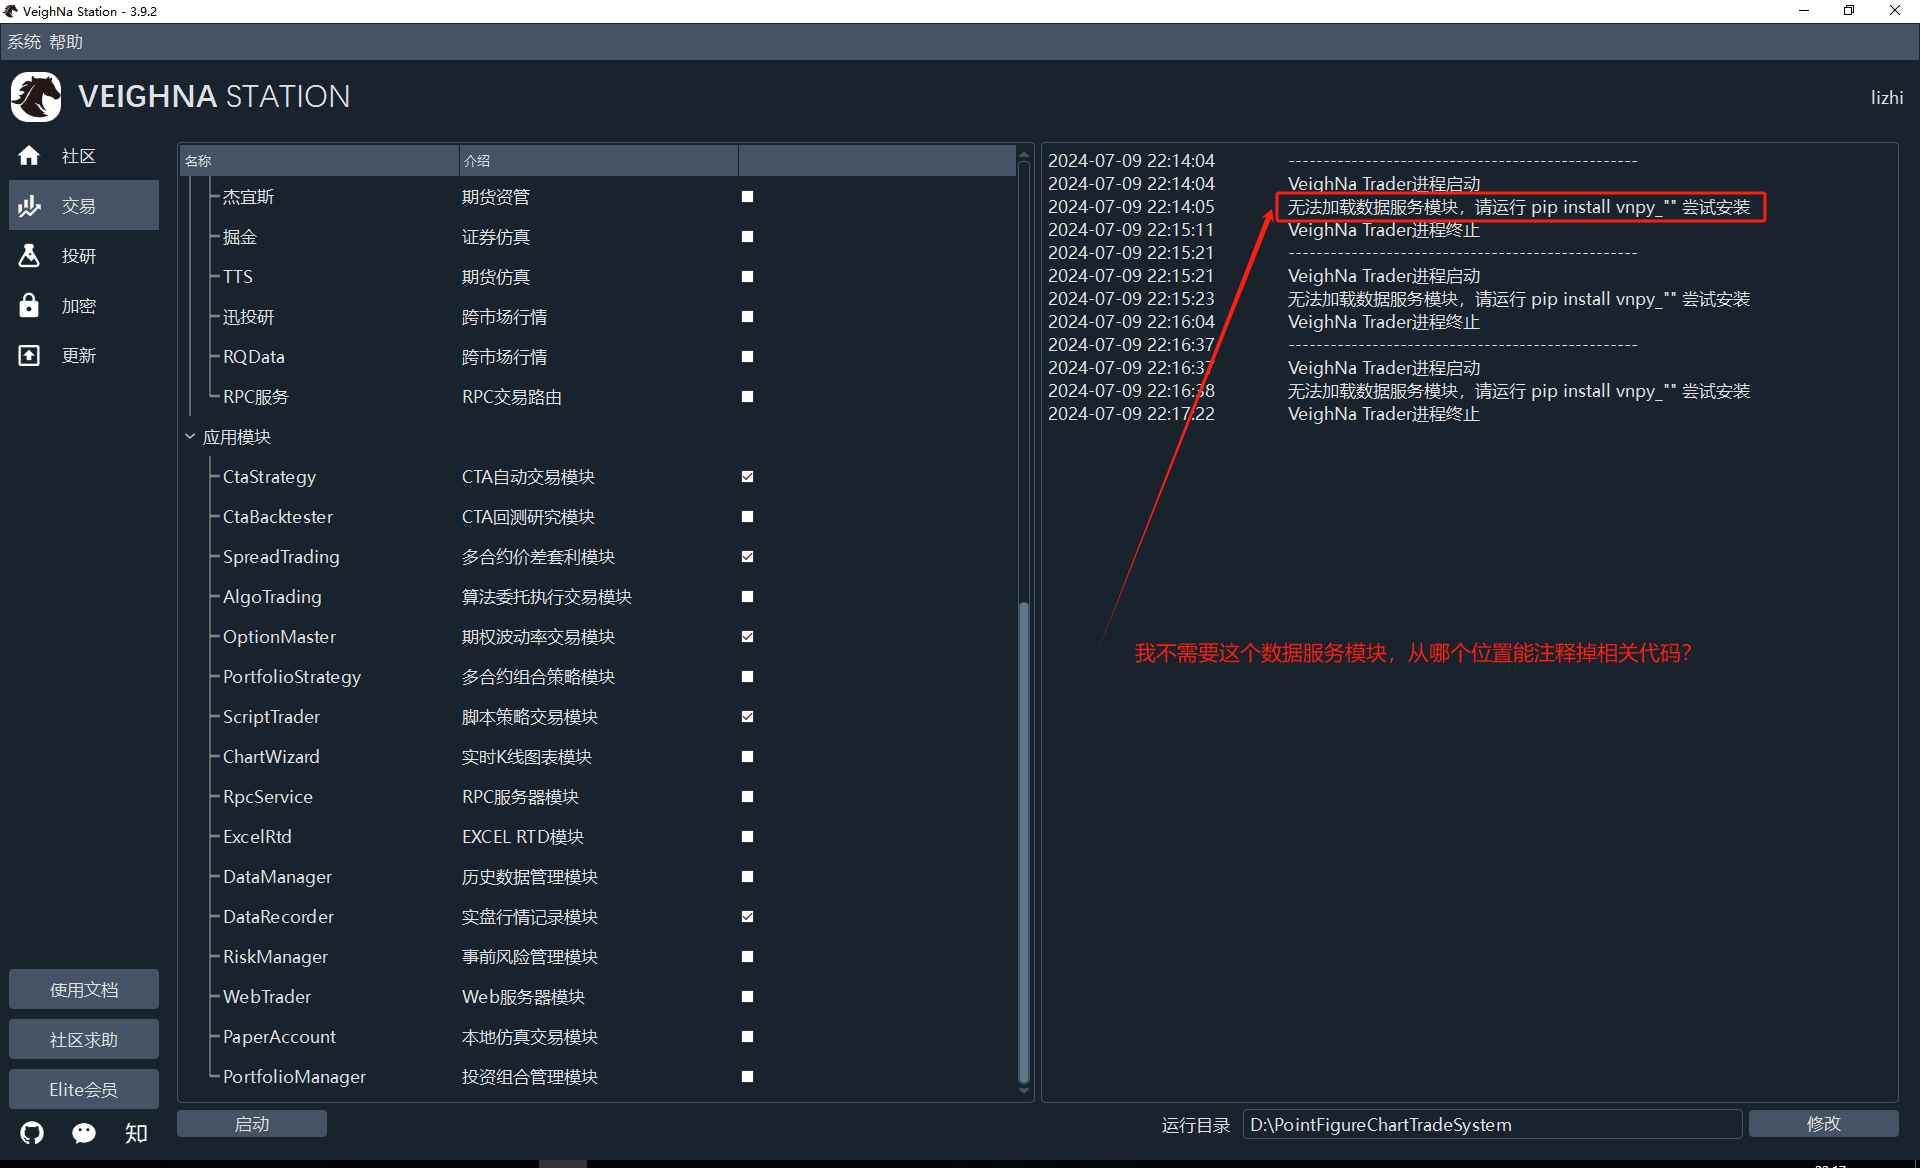
Task: Click the 实时K线图表模块 description text
Action: click(526, 757)
